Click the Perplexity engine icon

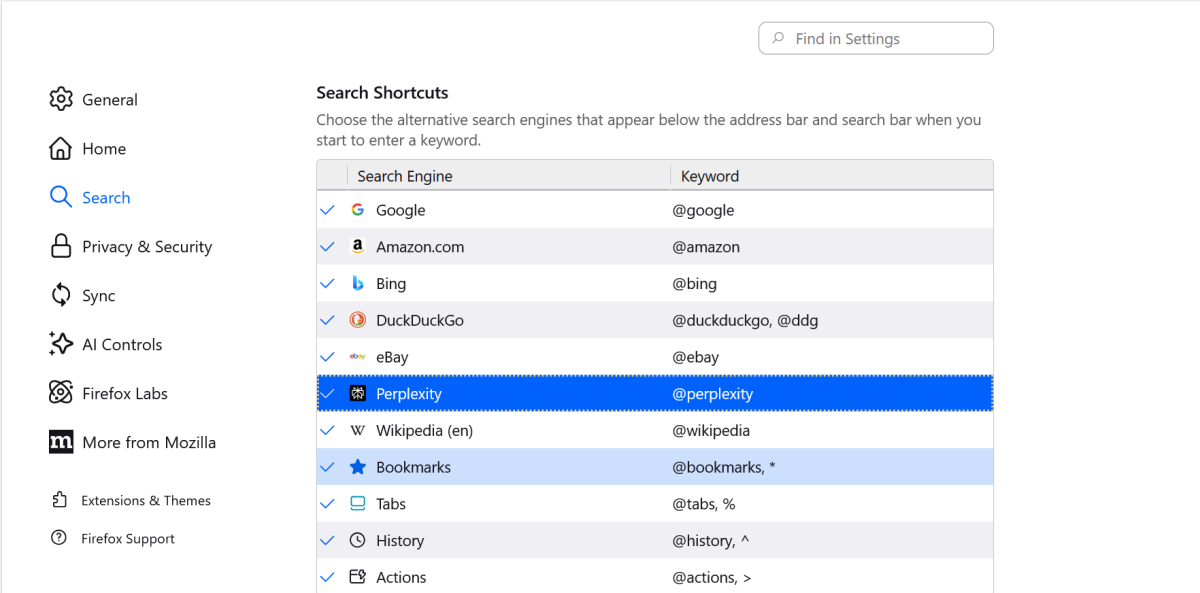357,393
